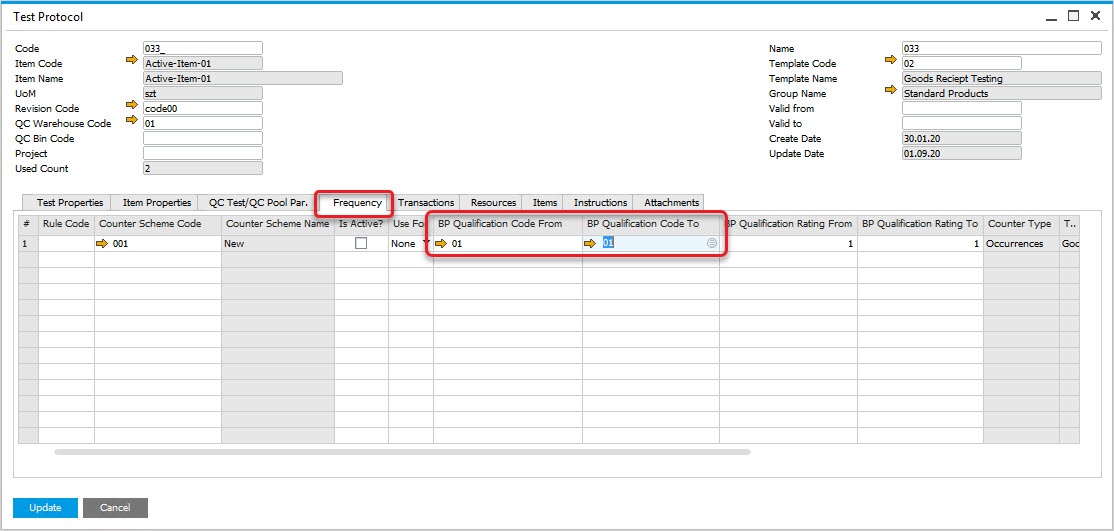Select the Counter Type cell showing Occurrences
The image size is (1114, 531).
point(1019,243)
